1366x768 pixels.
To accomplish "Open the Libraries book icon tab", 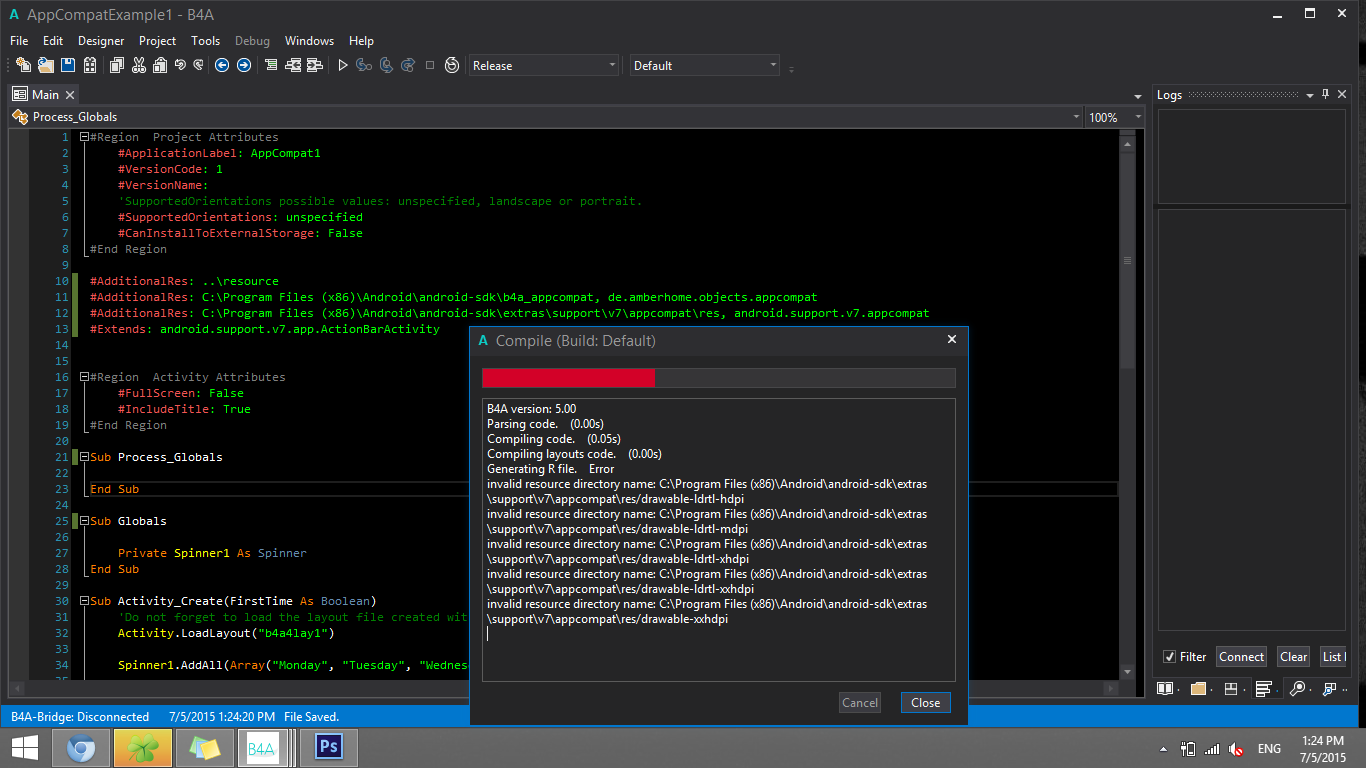I will [1165, 689].
